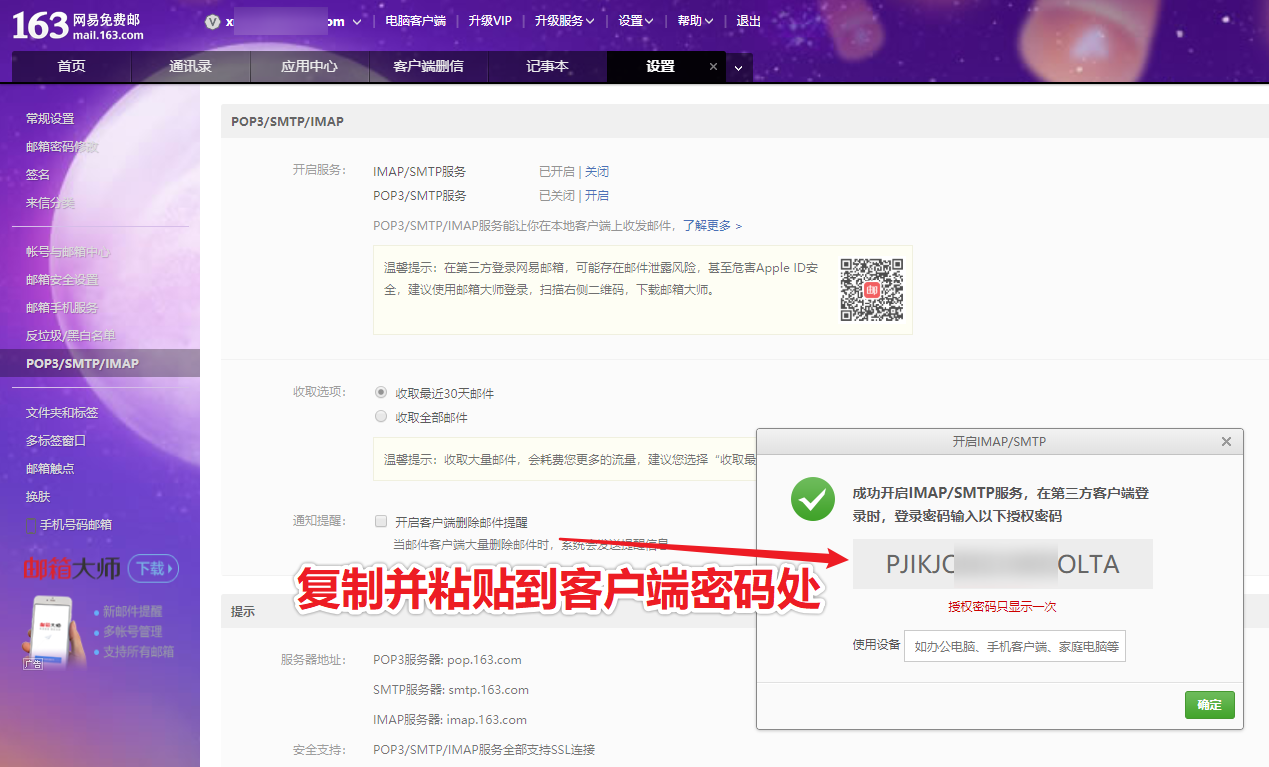Open 邮箱安全设置 in the sidebar
This screenshot has width=1269, height=767.
coord(62,280)
